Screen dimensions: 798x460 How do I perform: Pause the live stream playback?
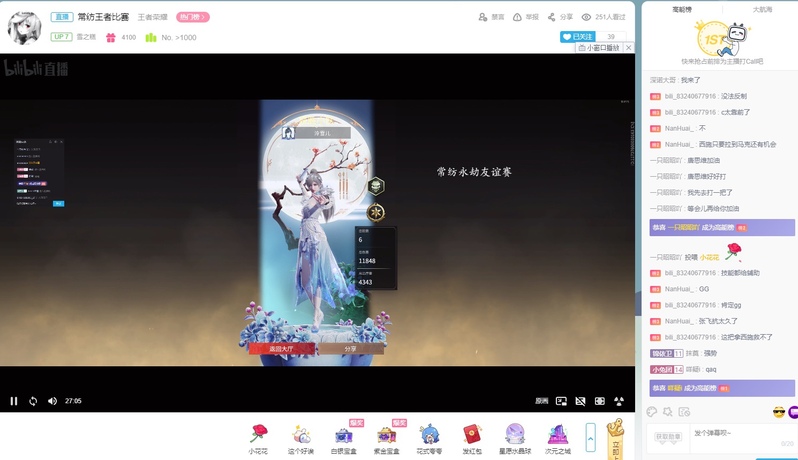(14, 401)
